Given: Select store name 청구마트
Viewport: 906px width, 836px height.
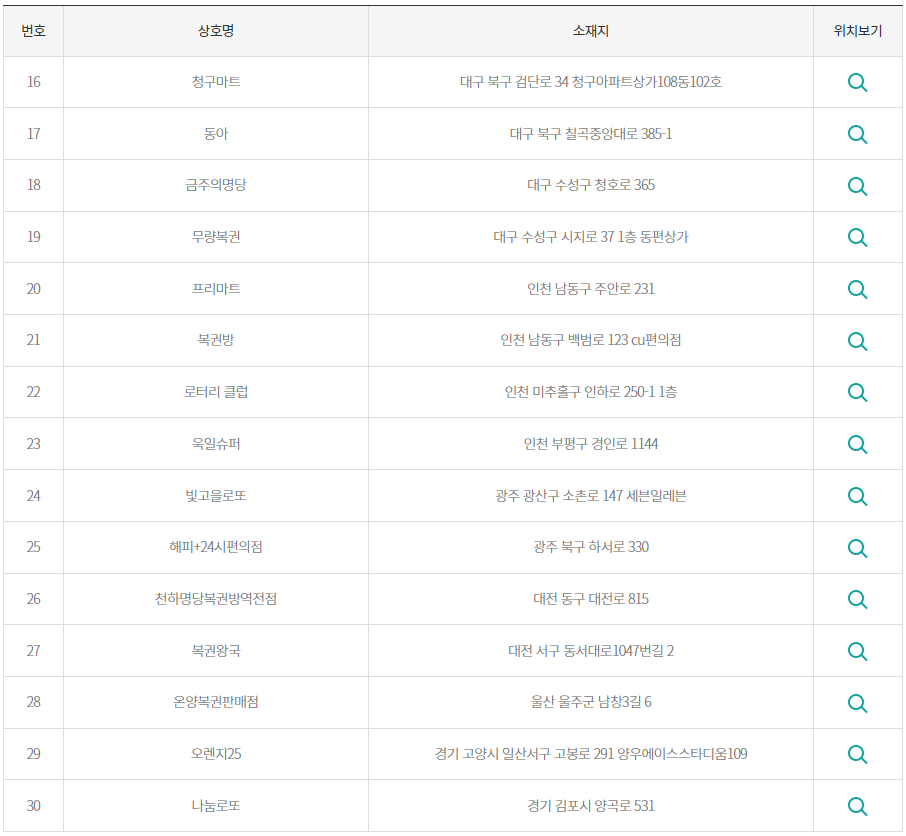Looking at the screenshot, I should pos(216,82).
